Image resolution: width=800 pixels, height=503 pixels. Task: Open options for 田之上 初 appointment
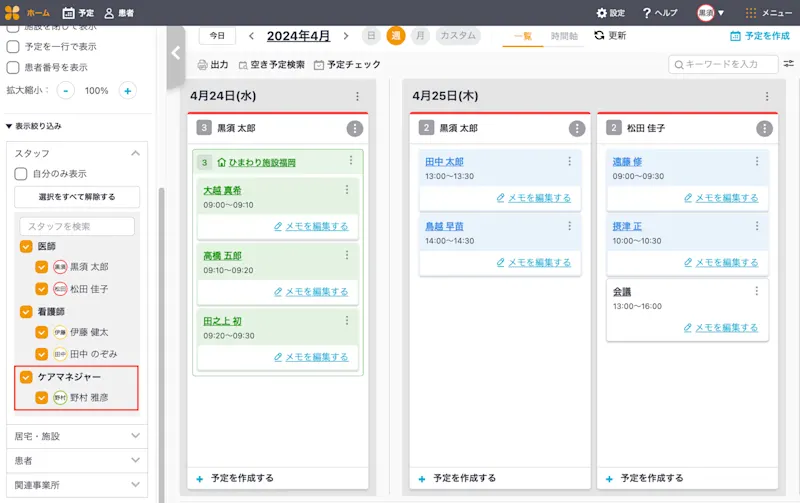pos(347,320)
